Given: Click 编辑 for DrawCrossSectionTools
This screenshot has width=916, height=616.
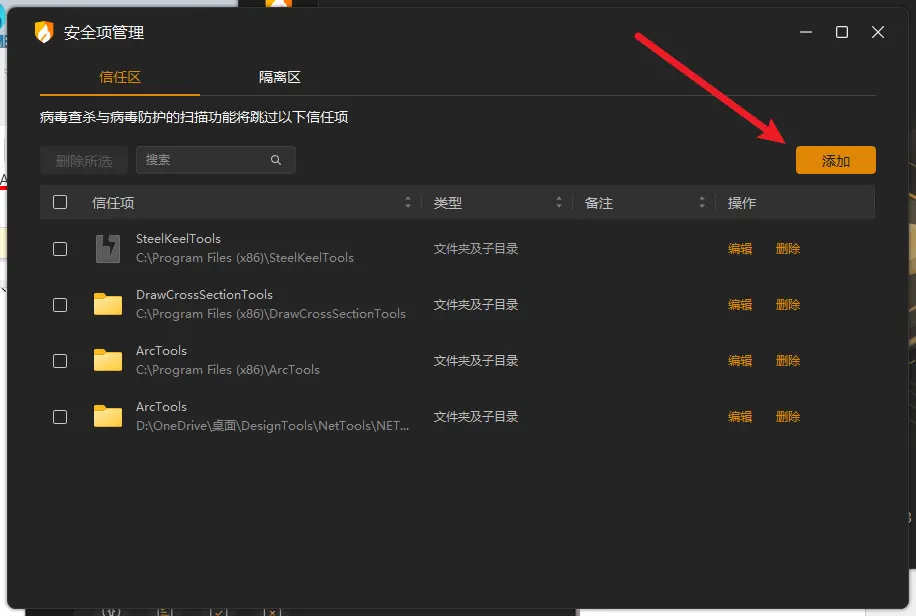Looking at the screenshot, I should coord(740,305).
